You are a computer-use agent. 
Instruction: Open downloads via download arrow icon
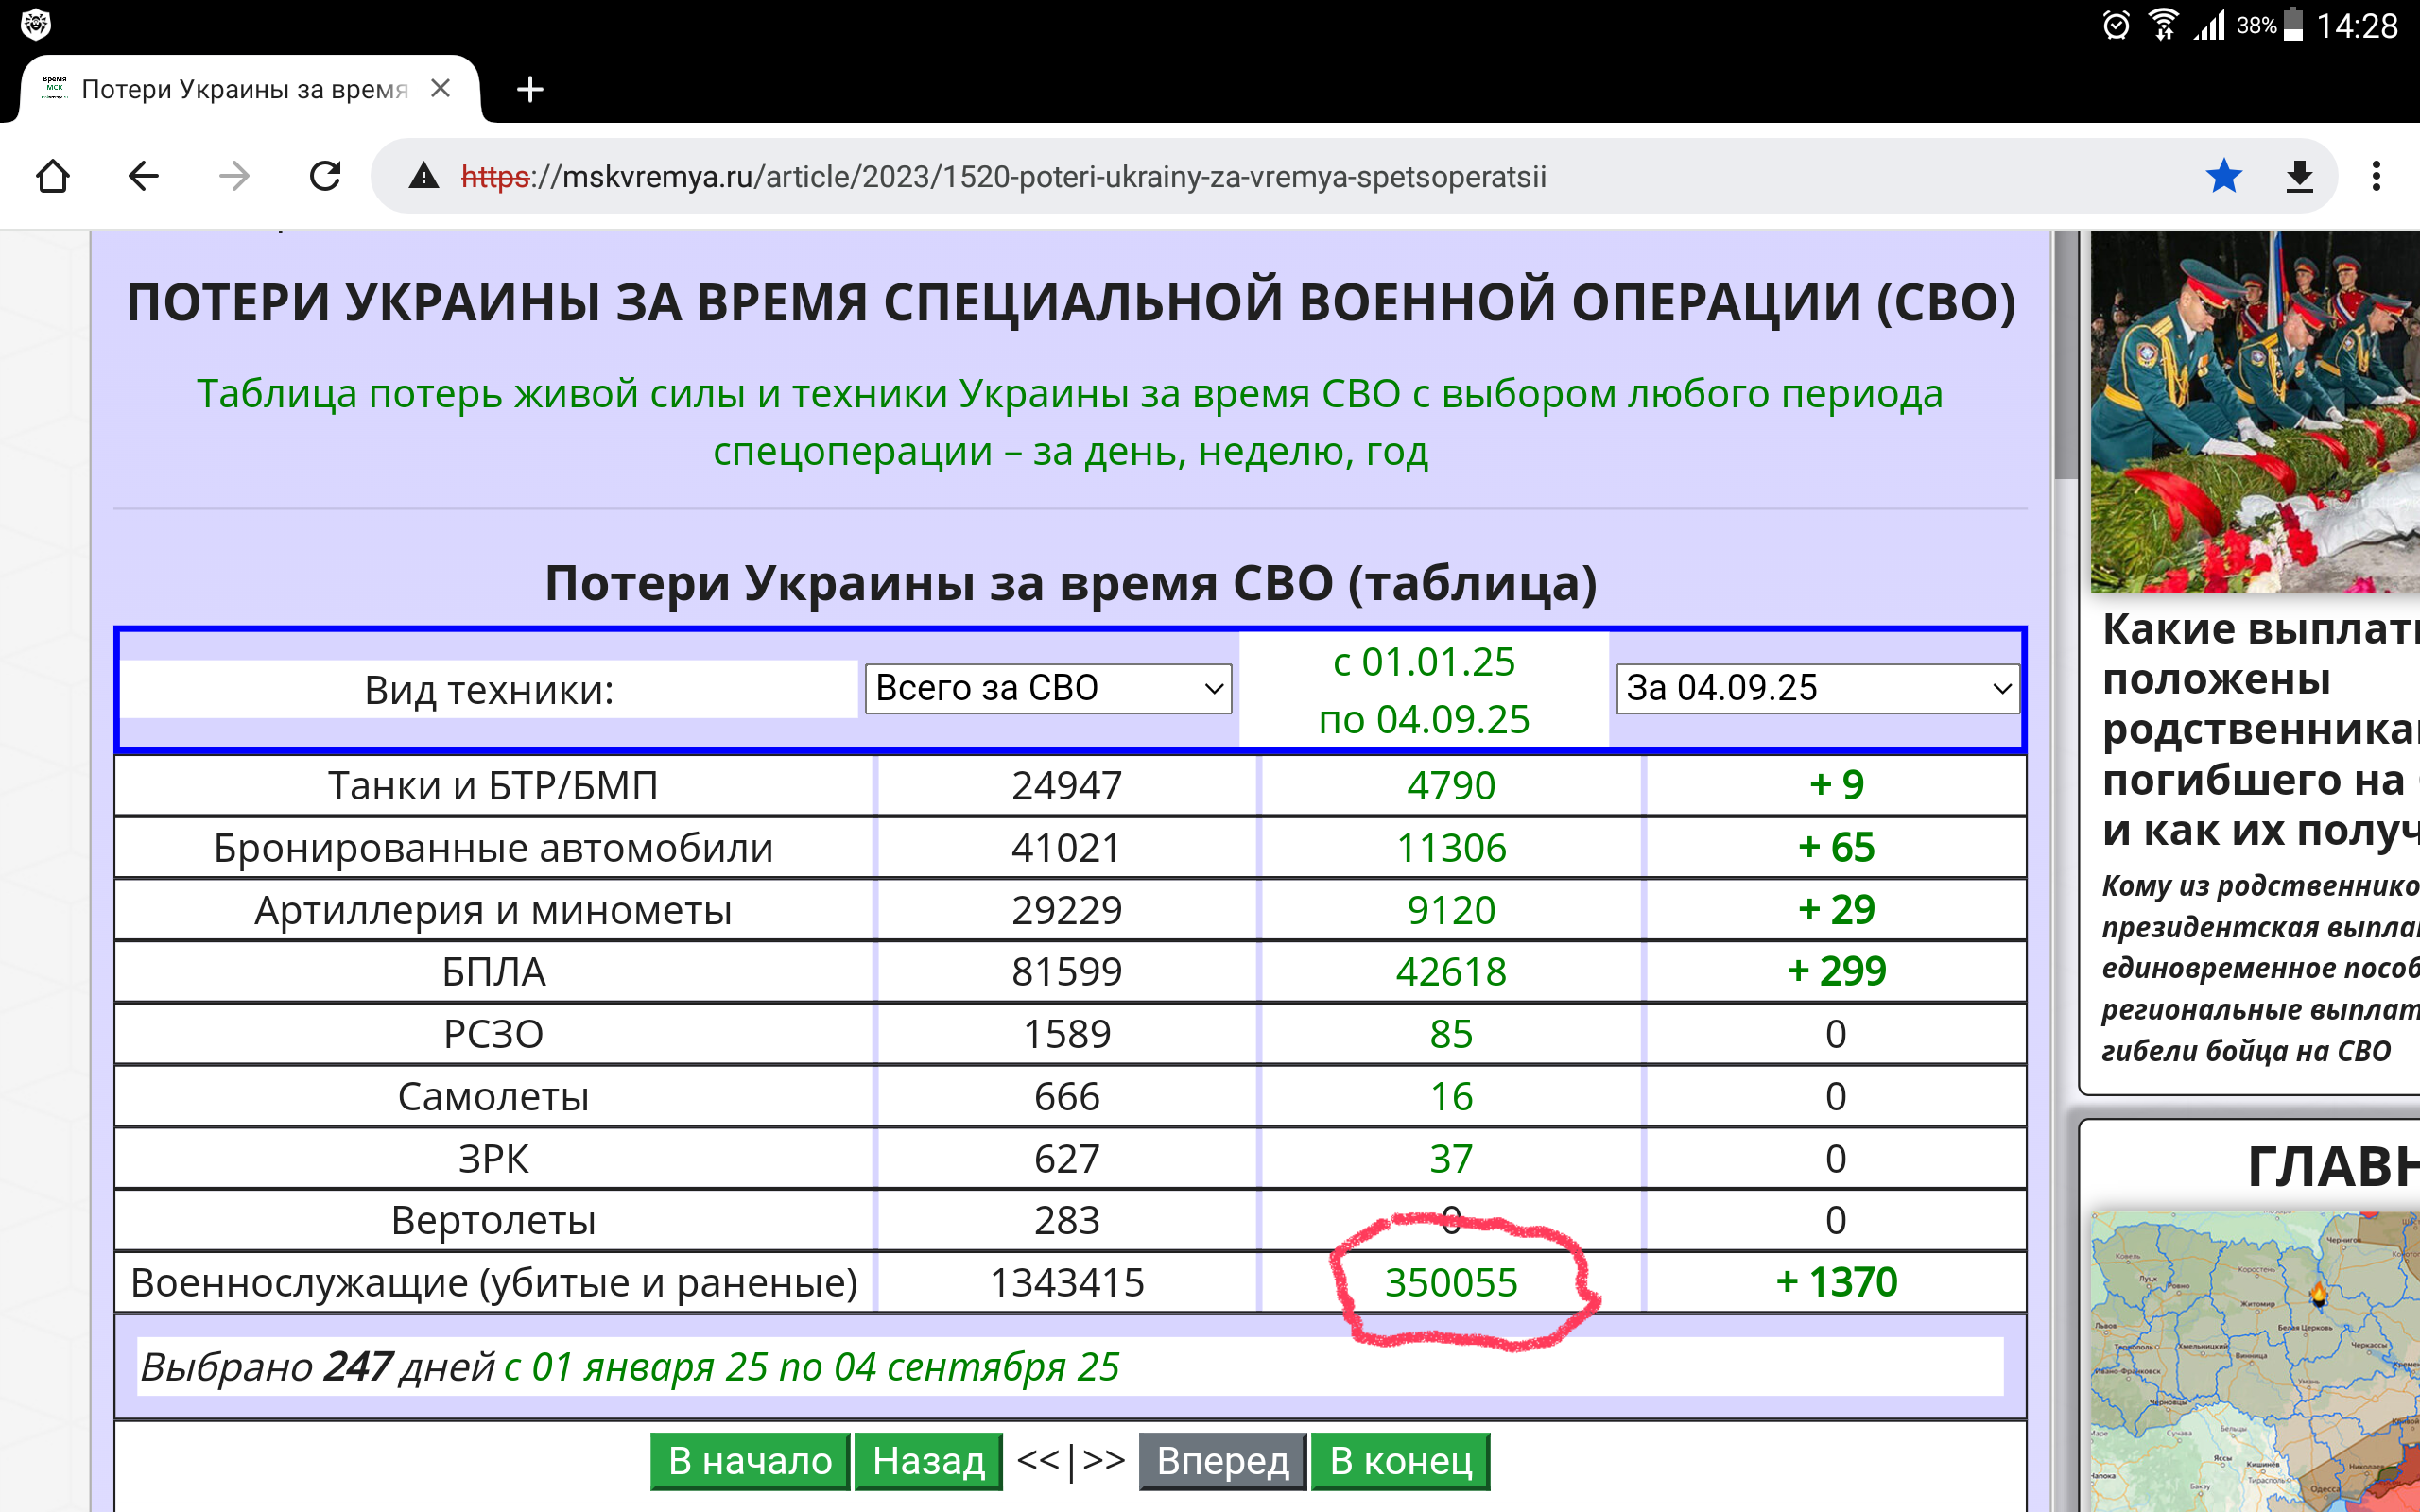(x=2299, y=176)
